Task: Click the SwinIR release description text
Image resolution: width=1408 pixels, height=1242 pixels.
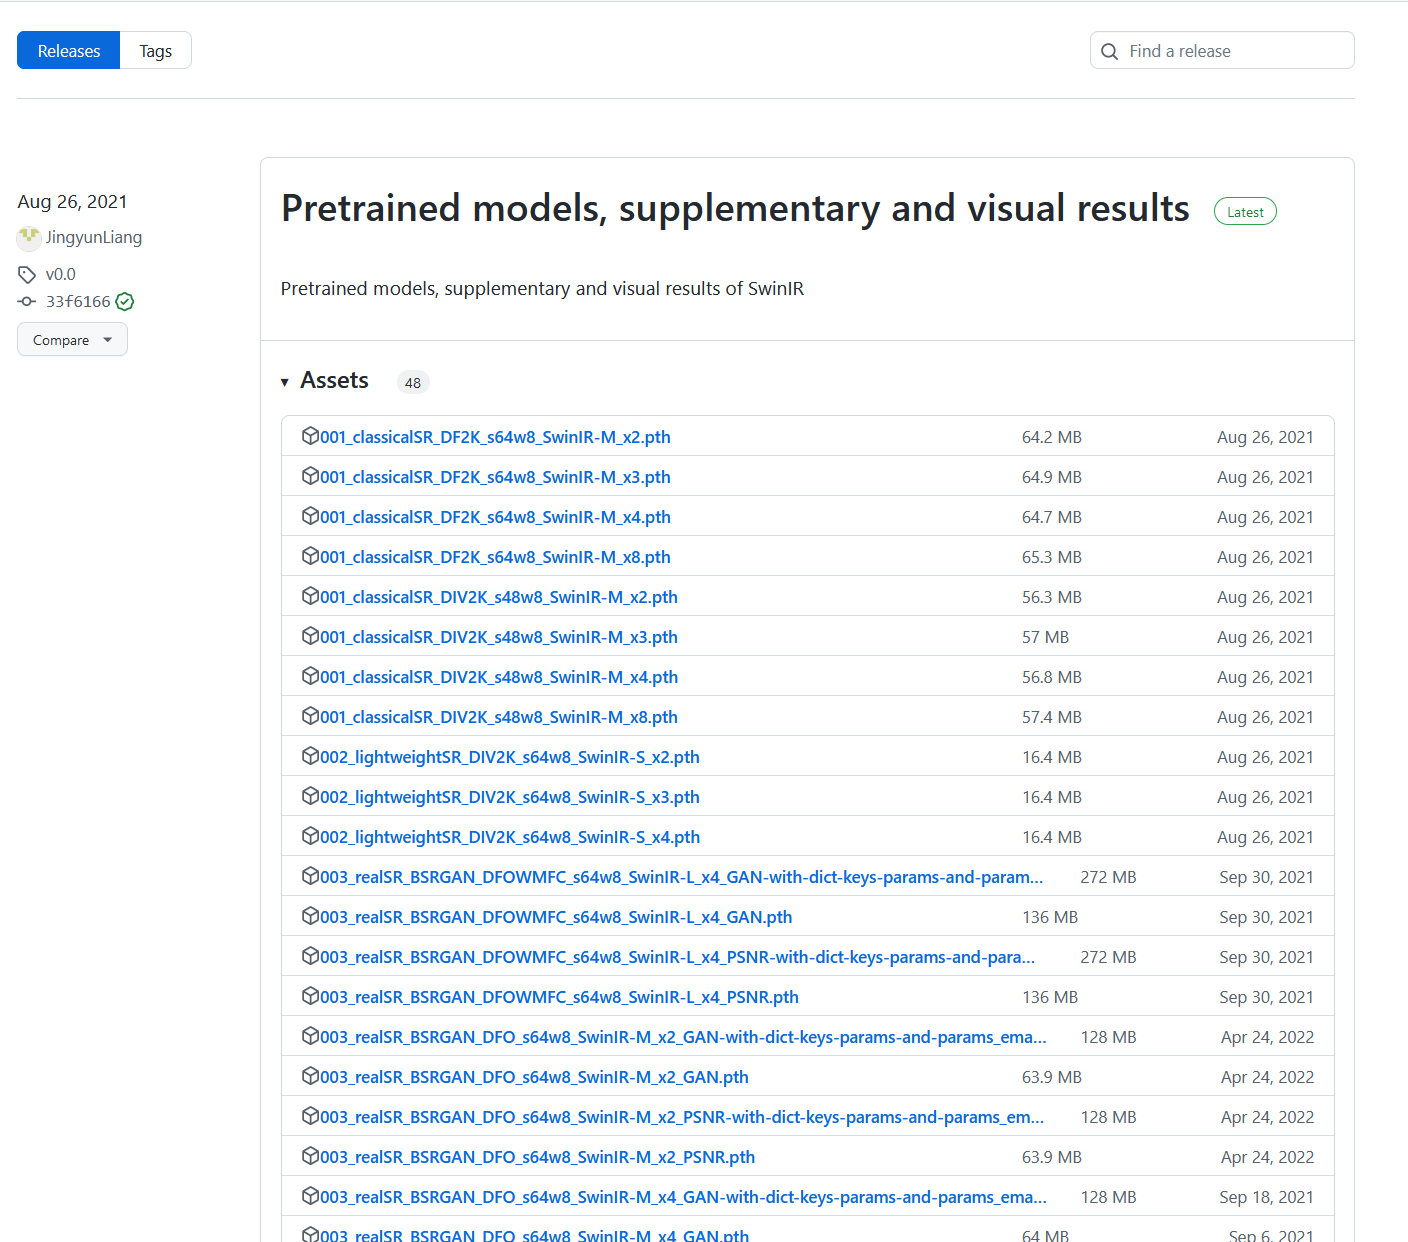Action: 542,288
